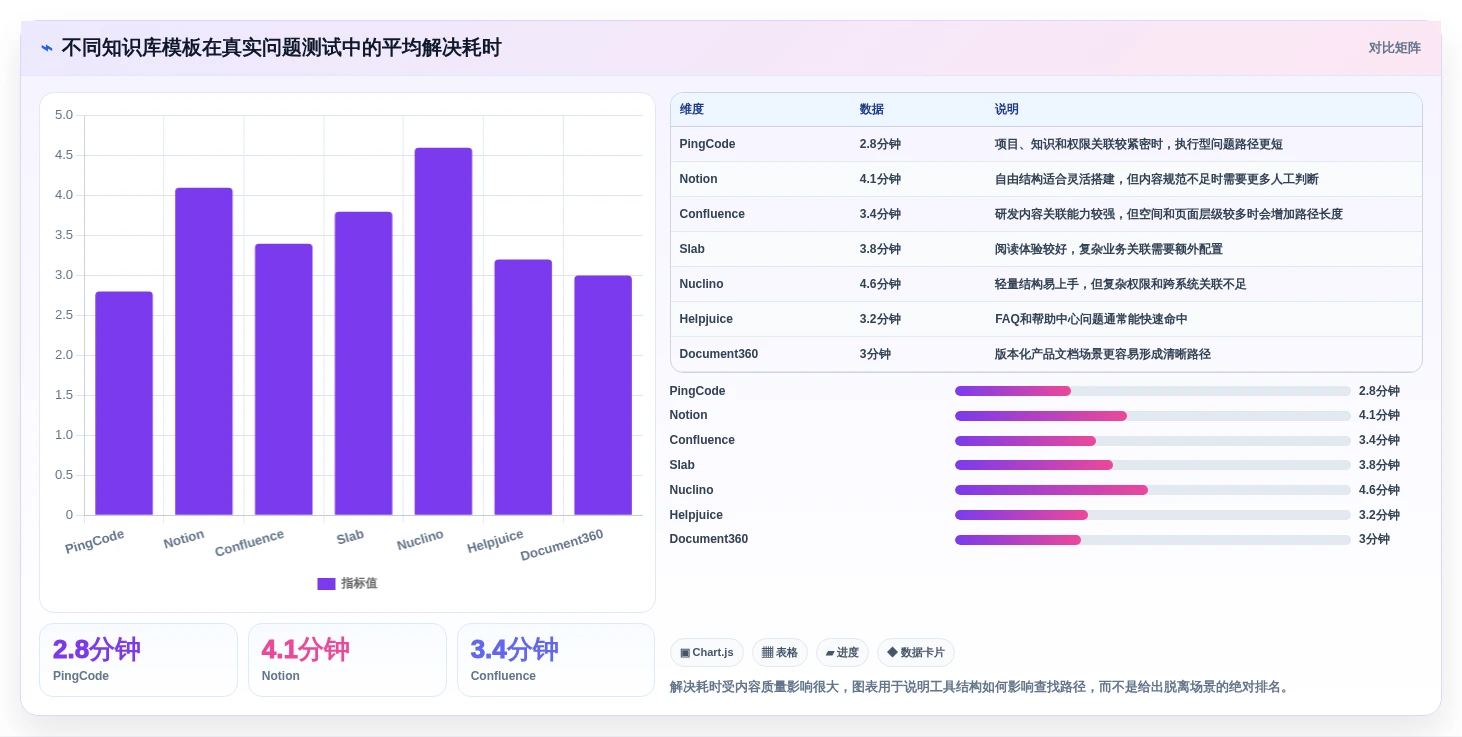
Task: Click the 表格 tag chip
Action: tap(780, 653)
